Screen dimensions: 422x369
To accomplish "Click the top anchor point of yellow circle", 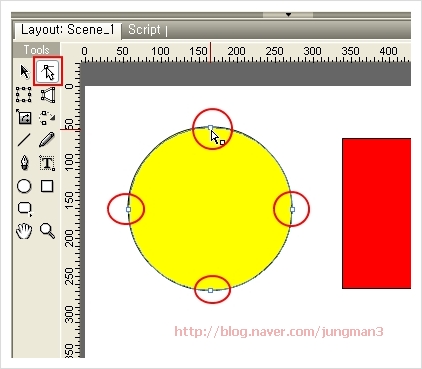I will [210, 128].
